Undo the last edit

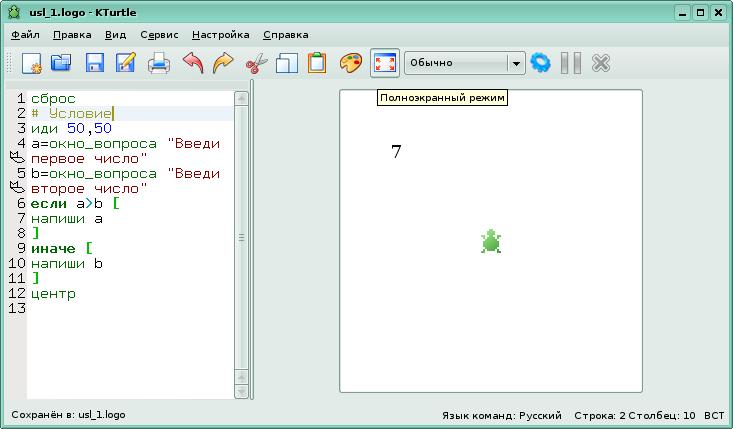point(192,63)
